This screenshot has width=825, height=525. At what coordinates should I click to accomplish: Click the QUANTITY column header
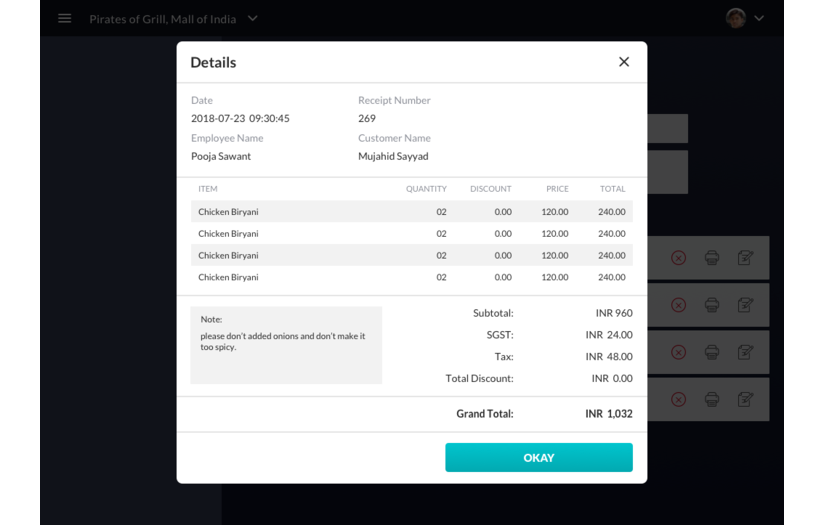[x=426, y=189]
